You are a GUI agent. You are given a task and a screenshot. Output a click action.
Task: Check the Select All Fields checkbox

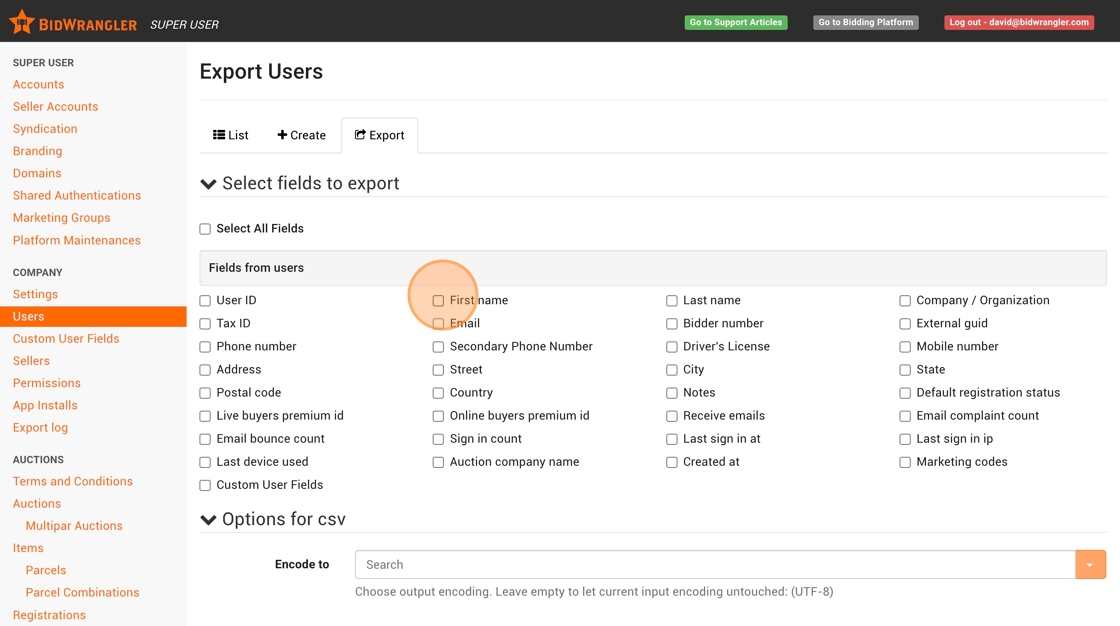point(205,229)
